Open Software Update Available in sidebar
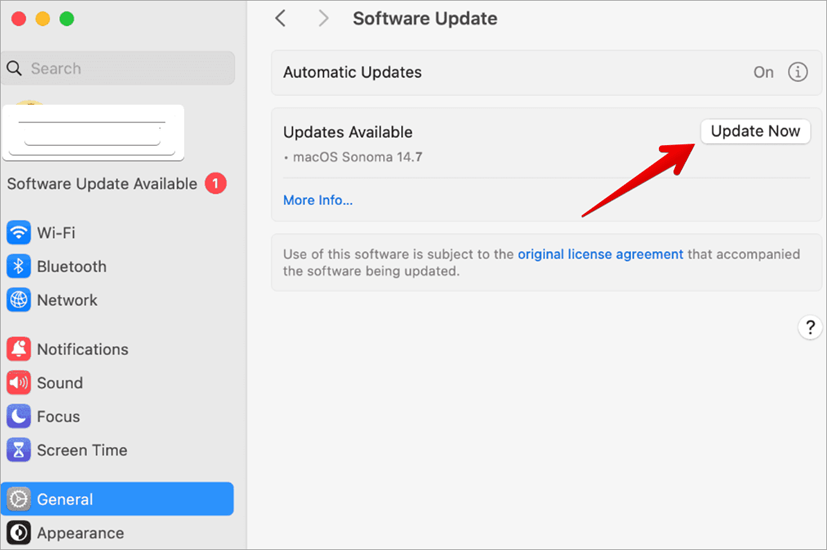The image size is (827, 550). click(102, 184)
